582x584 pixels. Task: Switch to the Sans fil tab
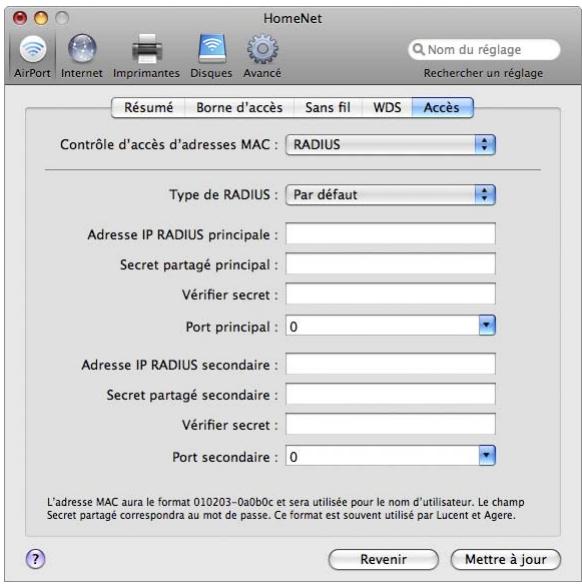pyautogui.click(x=328, y=108)
